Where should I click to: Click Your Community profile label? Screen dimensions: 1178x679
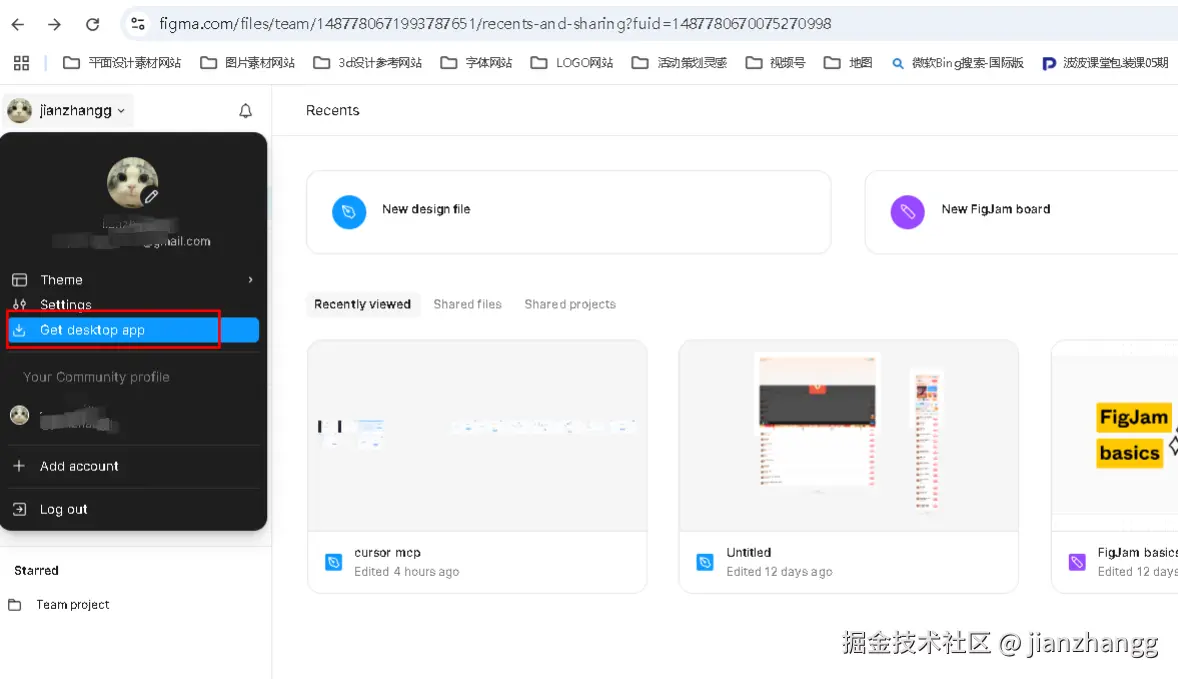click(96, 377)
